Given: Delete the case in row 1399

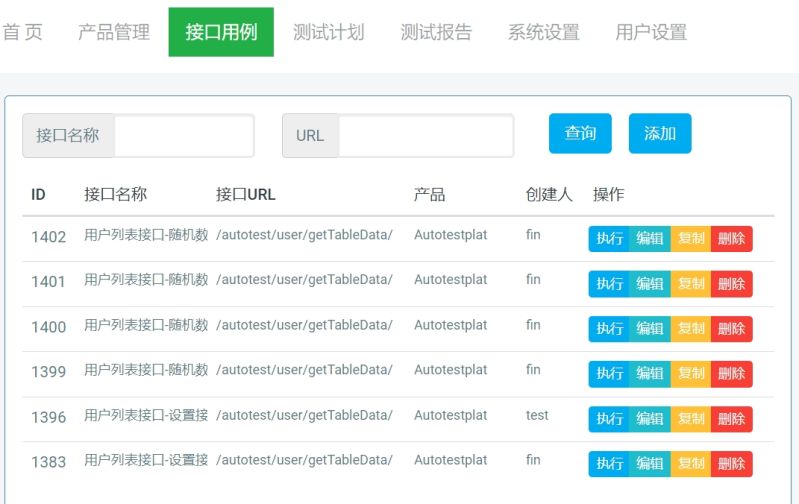Looking at the screenshot, I should point(732,374).
